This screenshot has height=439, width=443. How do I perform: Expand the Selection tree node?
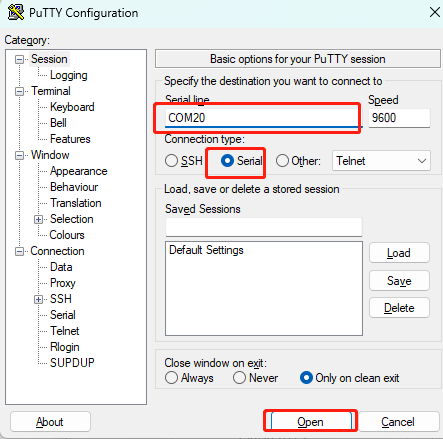[x=38, y=219]
